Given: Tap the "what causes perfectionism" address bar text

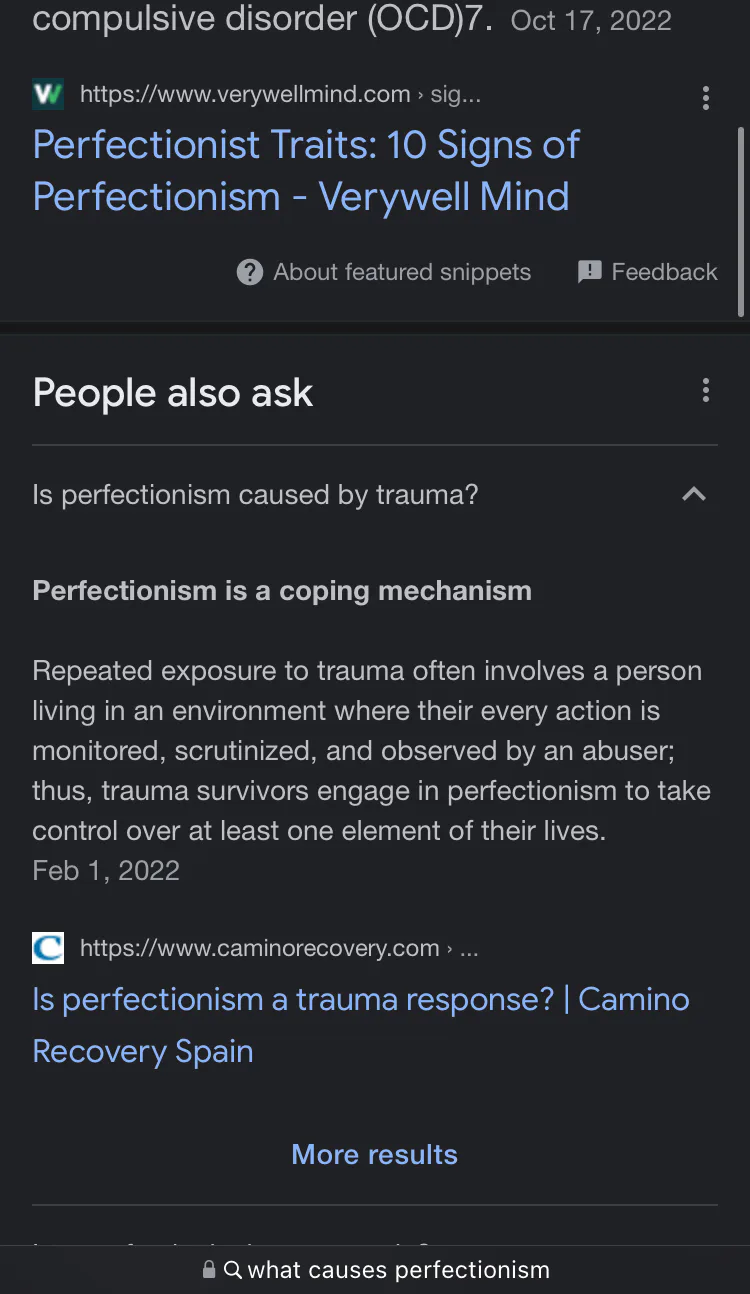Looking at the screenshot, I should coord(398,1270).
